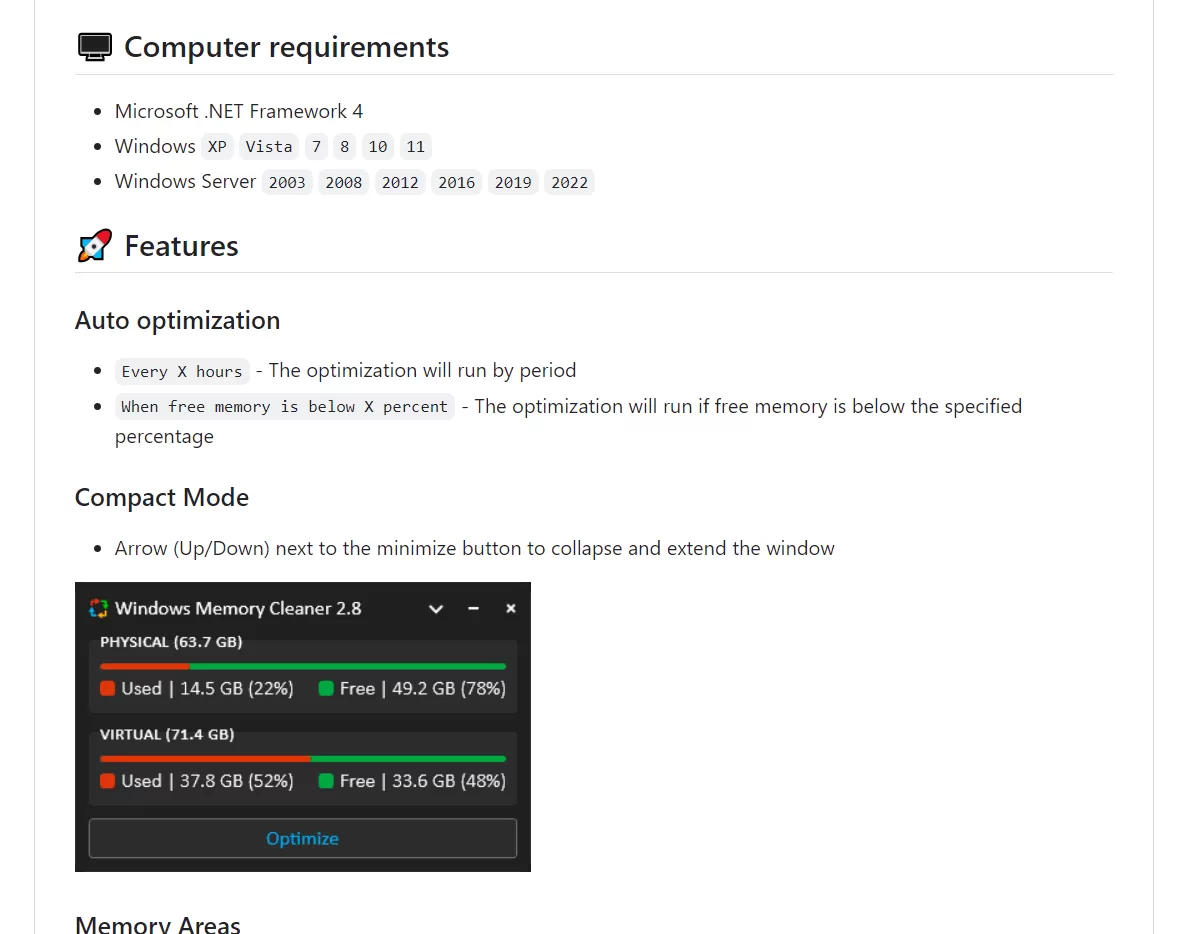Image resolution: width=1202 pixels, height=934 pixels.
Task: Click the red Used indicator under Physical memory
Action: 106,688
